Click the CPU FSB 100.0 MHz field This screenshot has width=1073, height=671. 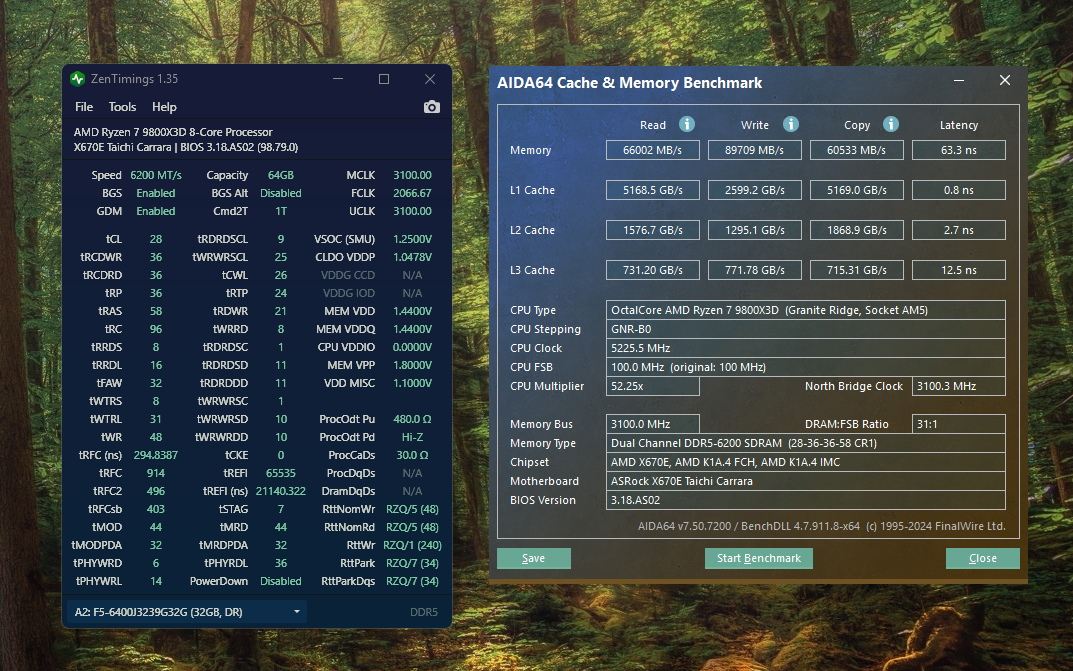805,367
